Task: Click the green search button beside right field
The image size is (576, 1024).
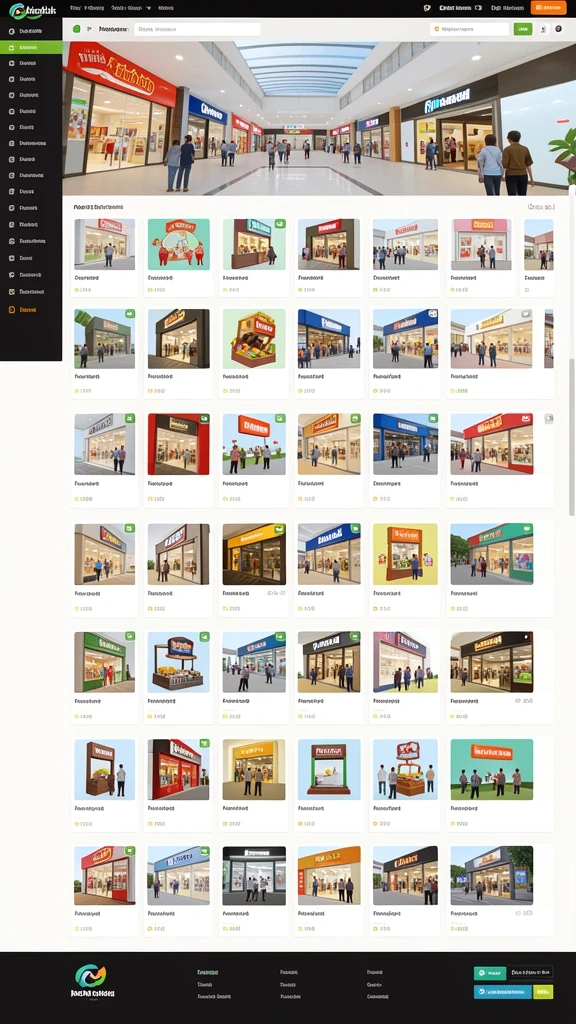Action: click(522, 29)
